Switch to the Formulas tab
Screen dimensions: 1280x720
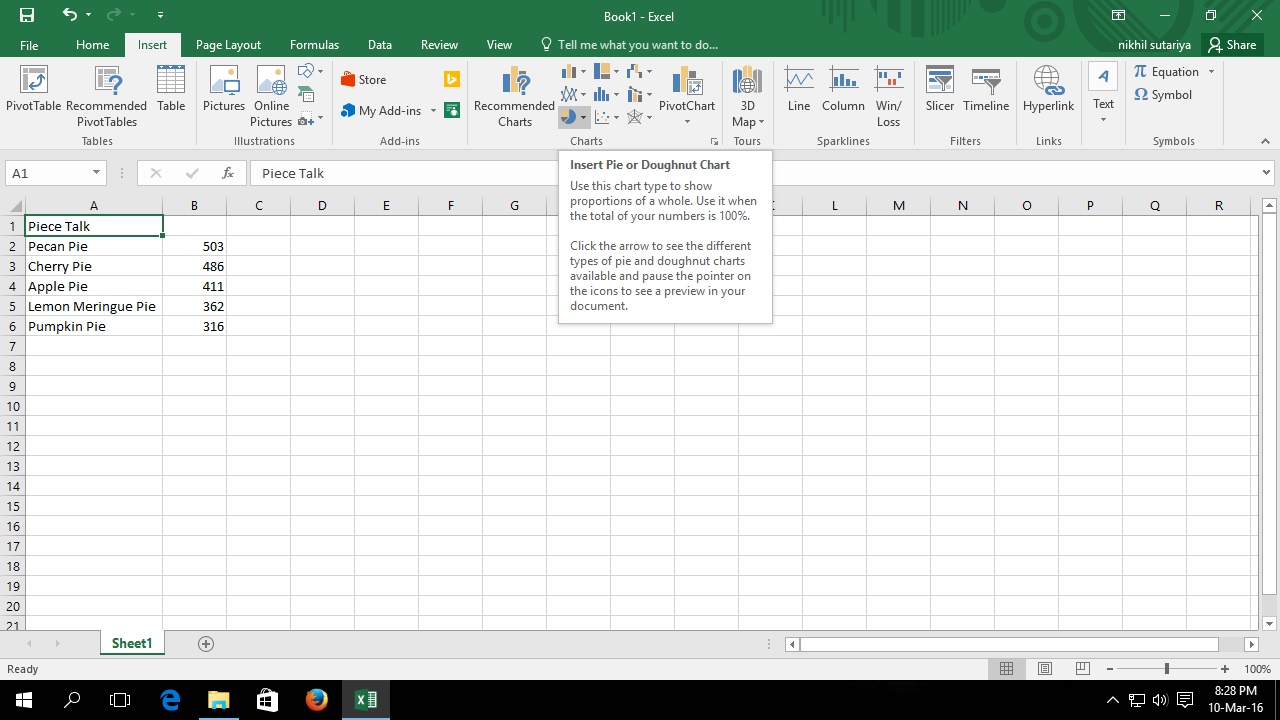coord(314,45)
